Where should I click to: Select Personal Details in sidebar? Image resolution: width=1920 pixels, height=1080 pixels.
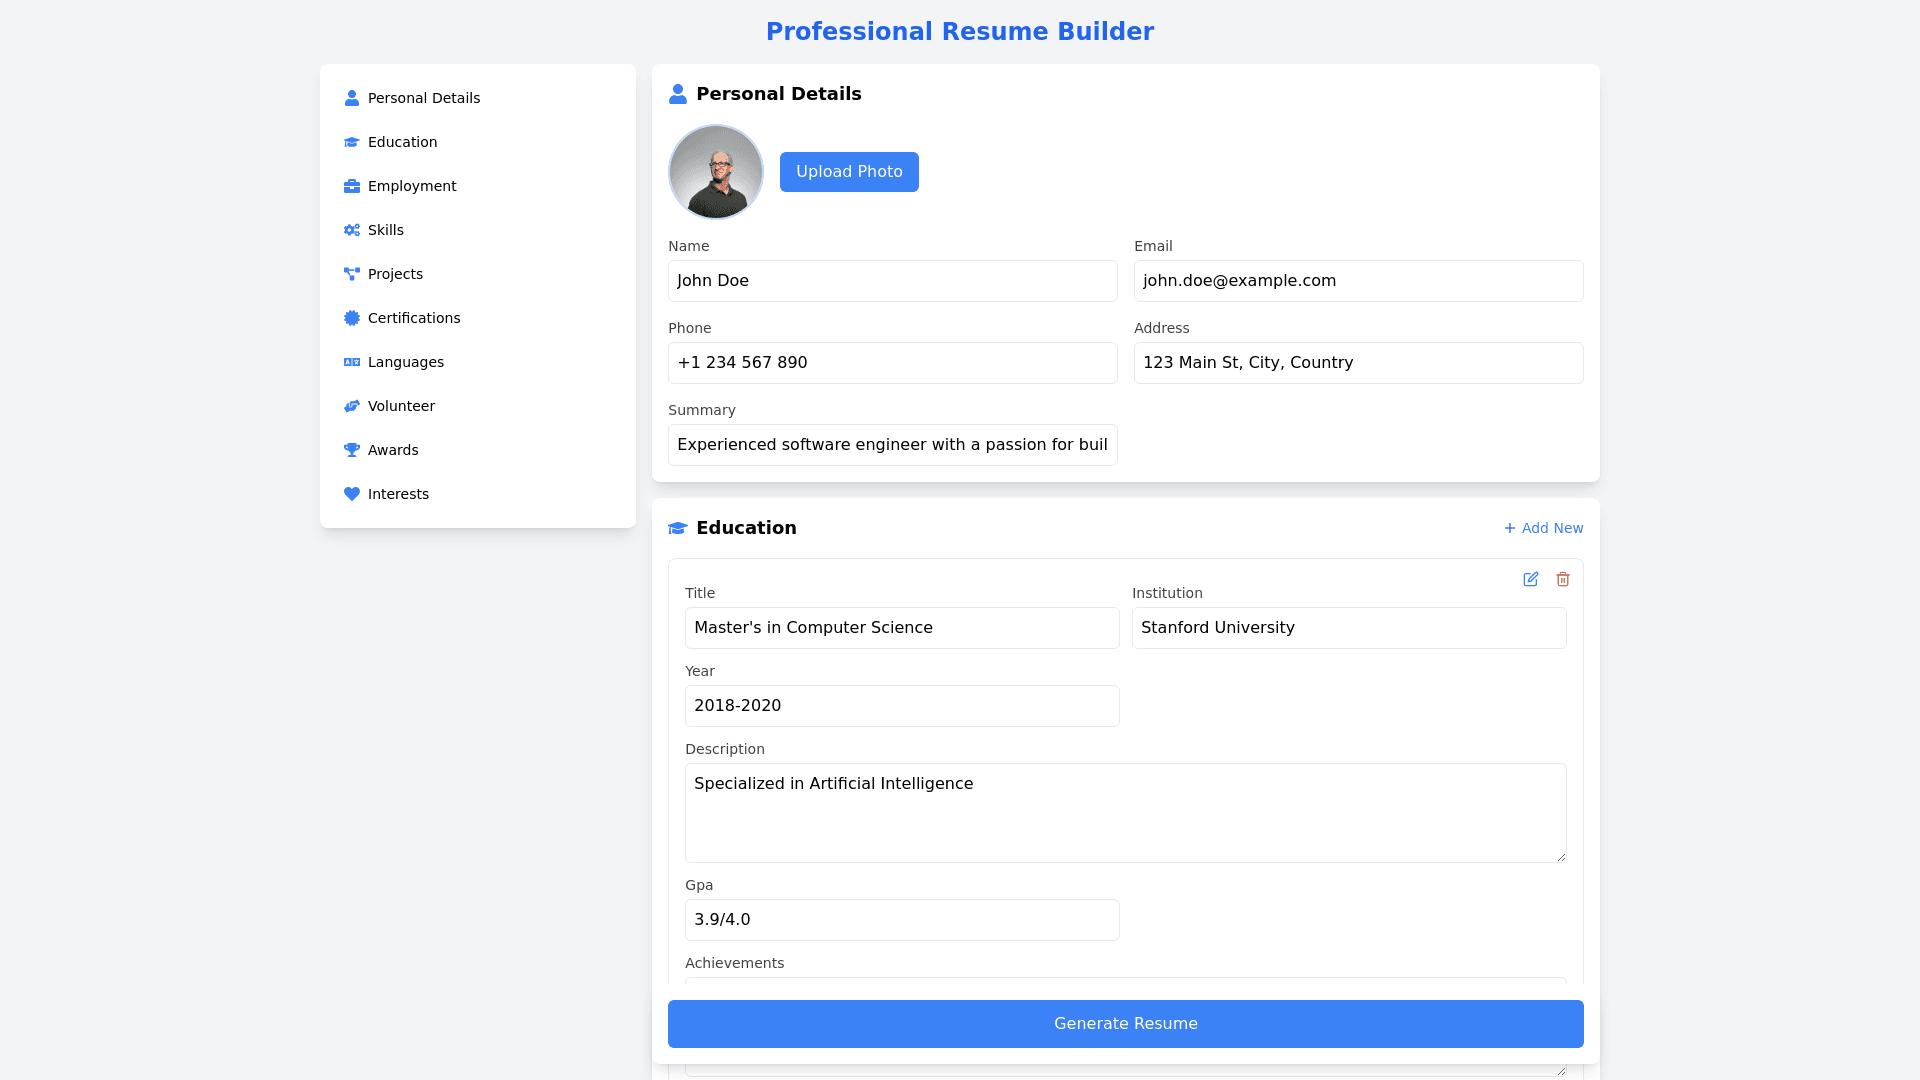coord(423,98)
